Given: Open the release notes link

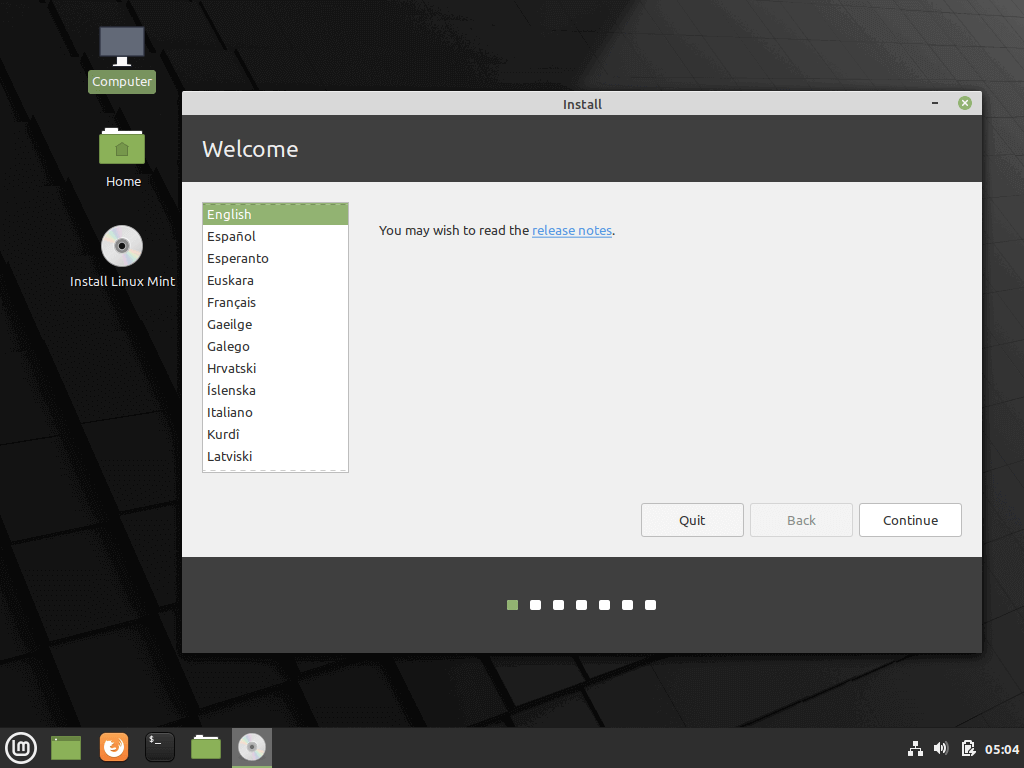Looking at the screenshot, I should (572, 230).
